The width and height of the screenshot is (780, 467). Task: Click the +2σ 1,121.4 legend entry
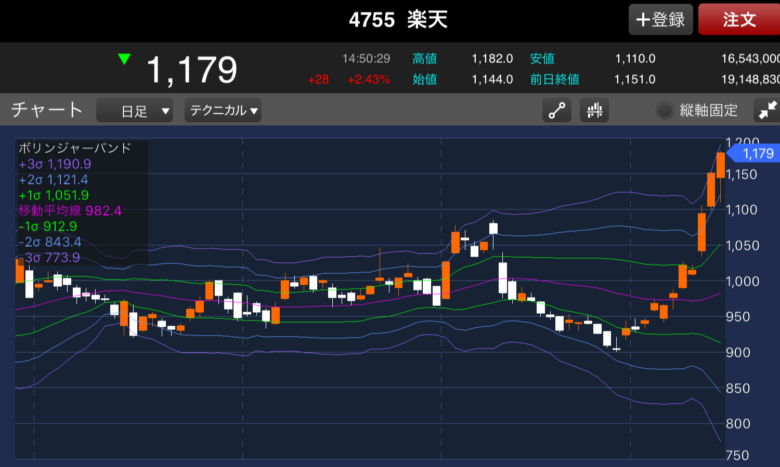(53, 180)
